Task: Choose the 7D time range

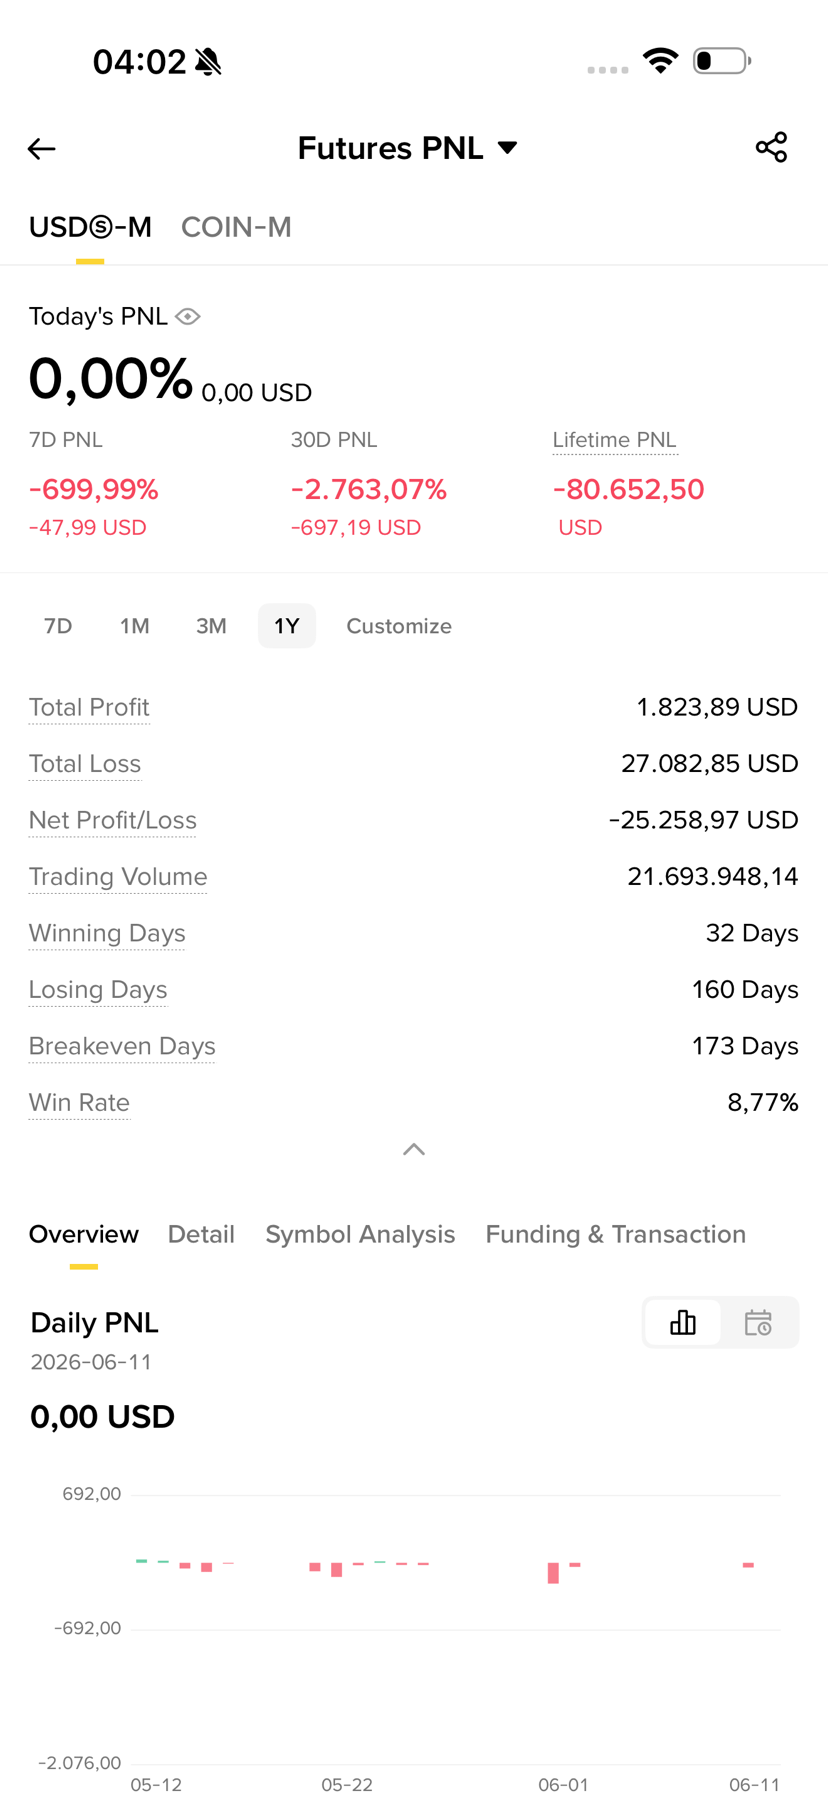Action: pos(58,626)
